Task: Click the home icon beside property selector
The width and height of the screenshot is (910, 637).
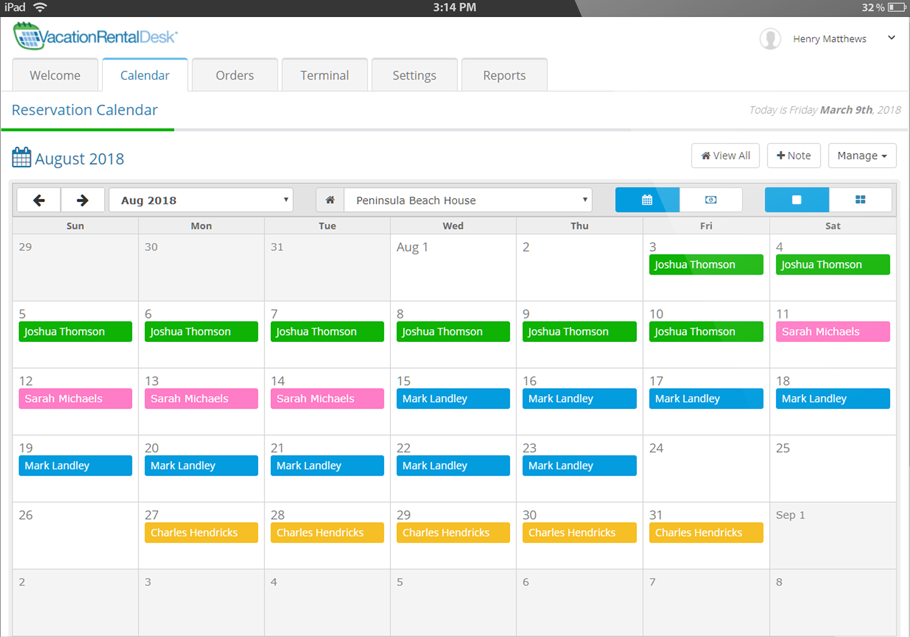Action: point(330,200)
